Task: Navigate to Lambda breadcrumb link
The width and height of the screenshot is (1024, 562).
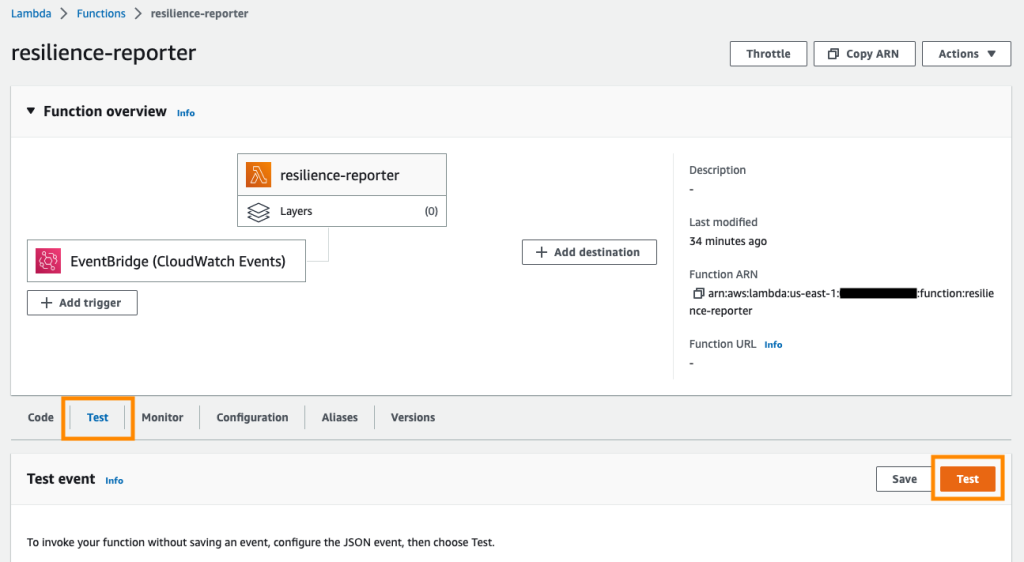Action: [31, 14]
